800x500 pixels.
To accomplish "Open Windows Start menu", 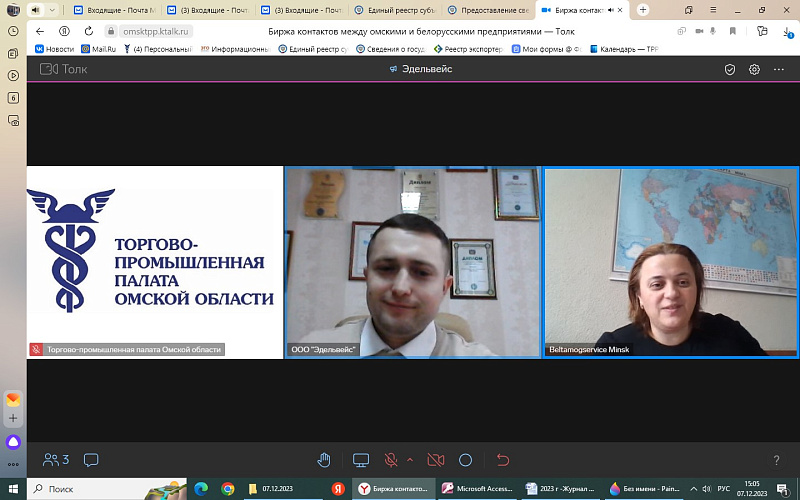I will (13, 489).
